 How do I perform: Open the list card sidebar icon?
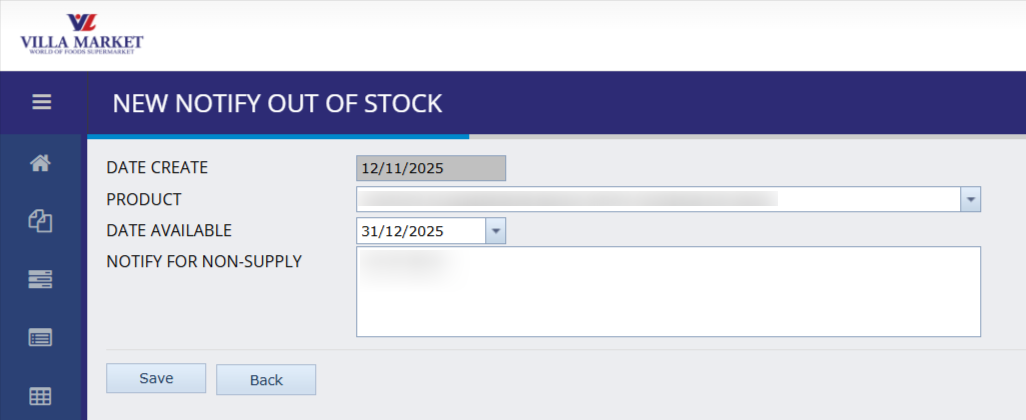click(x=41, y=338)
